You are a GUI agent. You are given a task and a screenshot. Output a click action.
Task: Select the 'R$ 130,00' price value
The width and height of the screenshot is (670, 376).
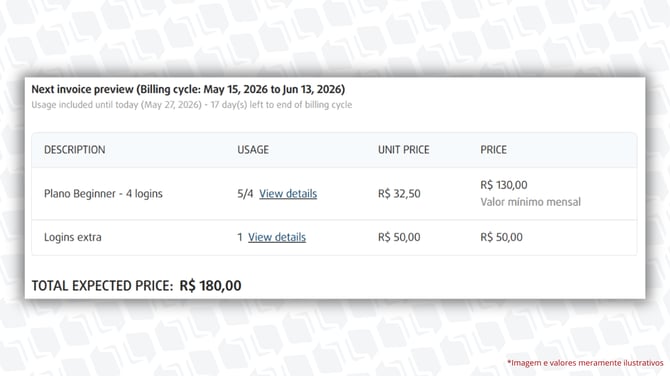click(504, 185)
